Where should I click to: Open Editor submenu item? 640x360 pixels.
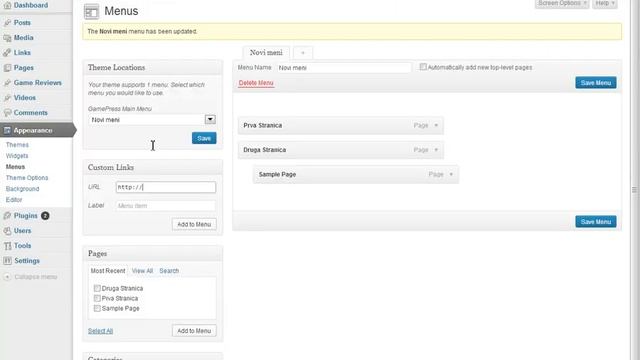pos(14,200)
